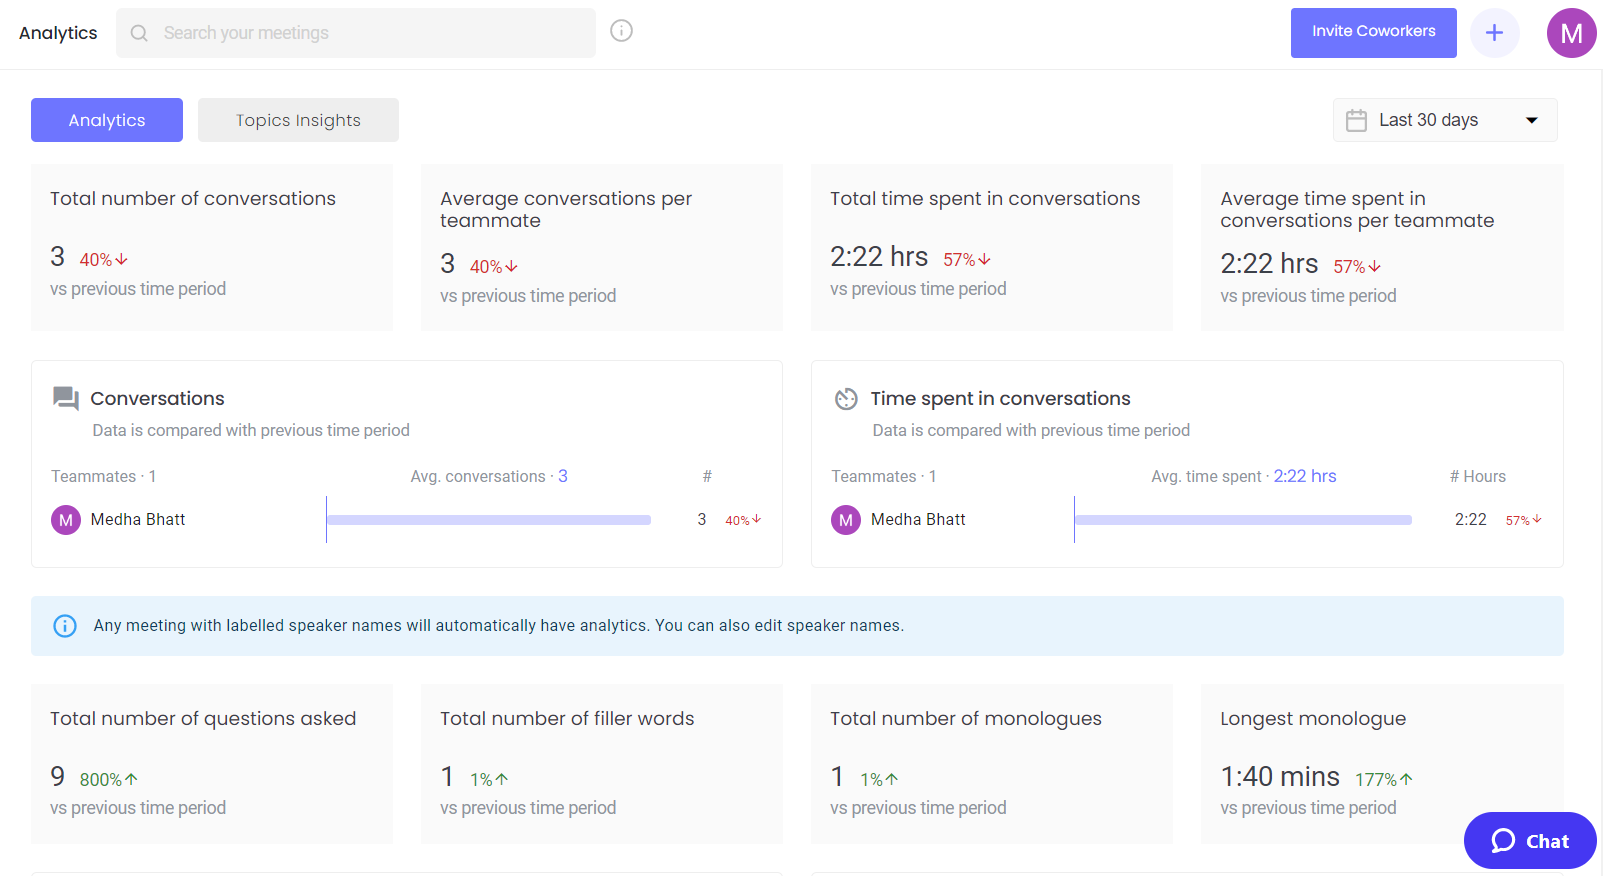Click the 800% increase indicator
The image size is (1603, 876).
click(109, 779)
